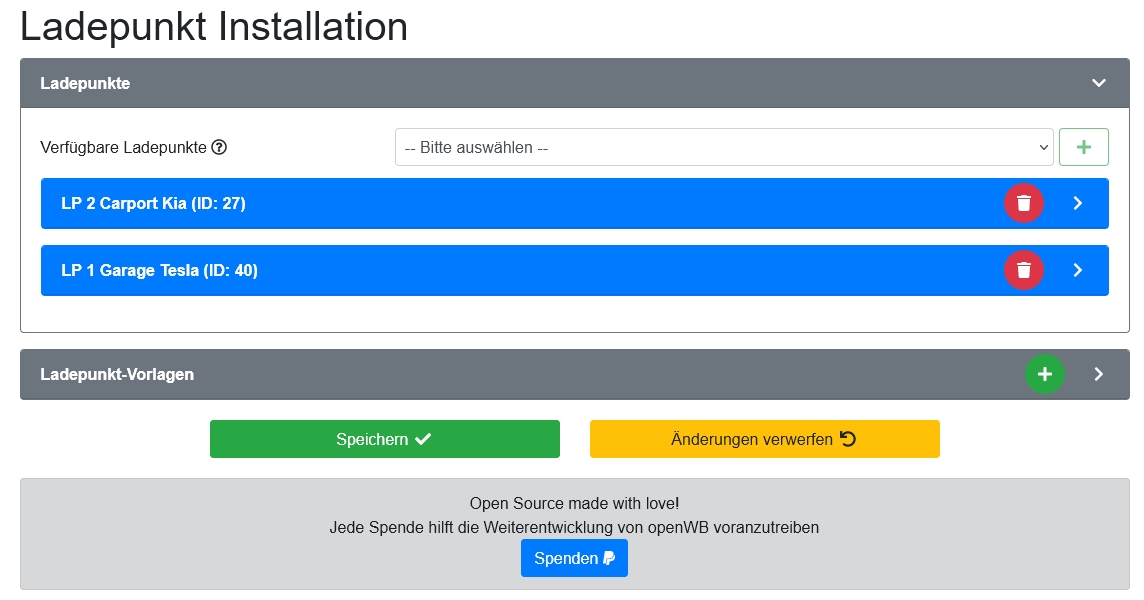Click the help icon beside Verfügbare Ladepunkte
Image resolution: width=1144 pixels, height=600 pixels.
(220, 148)
